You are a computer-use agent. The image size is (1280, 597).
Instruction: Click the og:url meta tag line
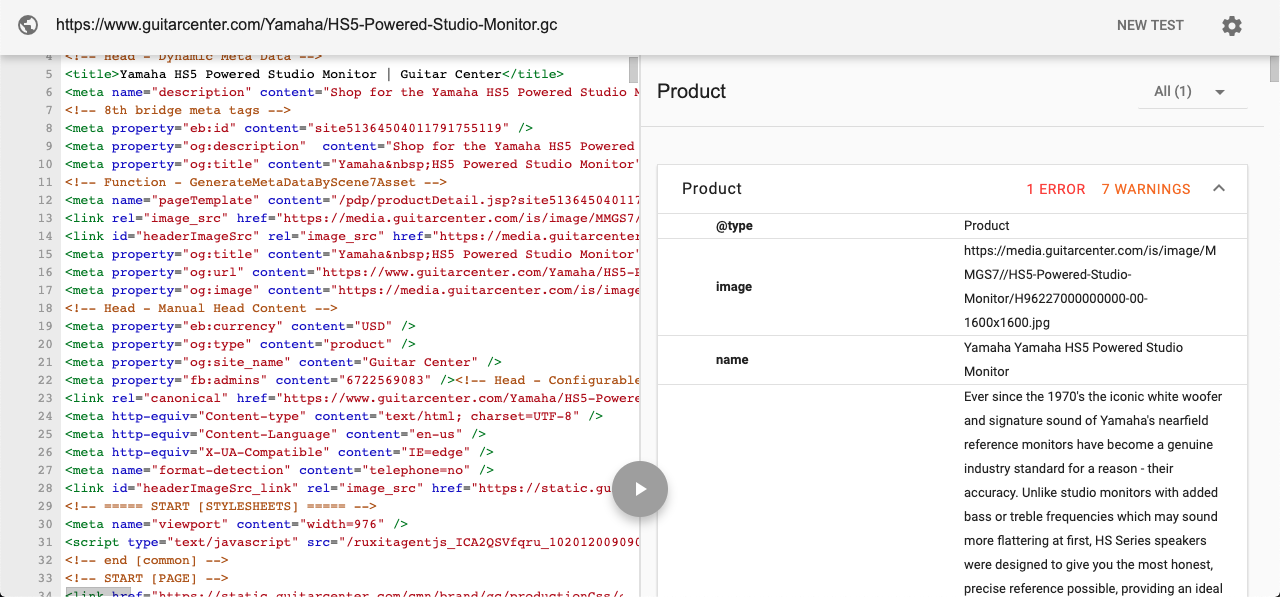tap(350, 272)
